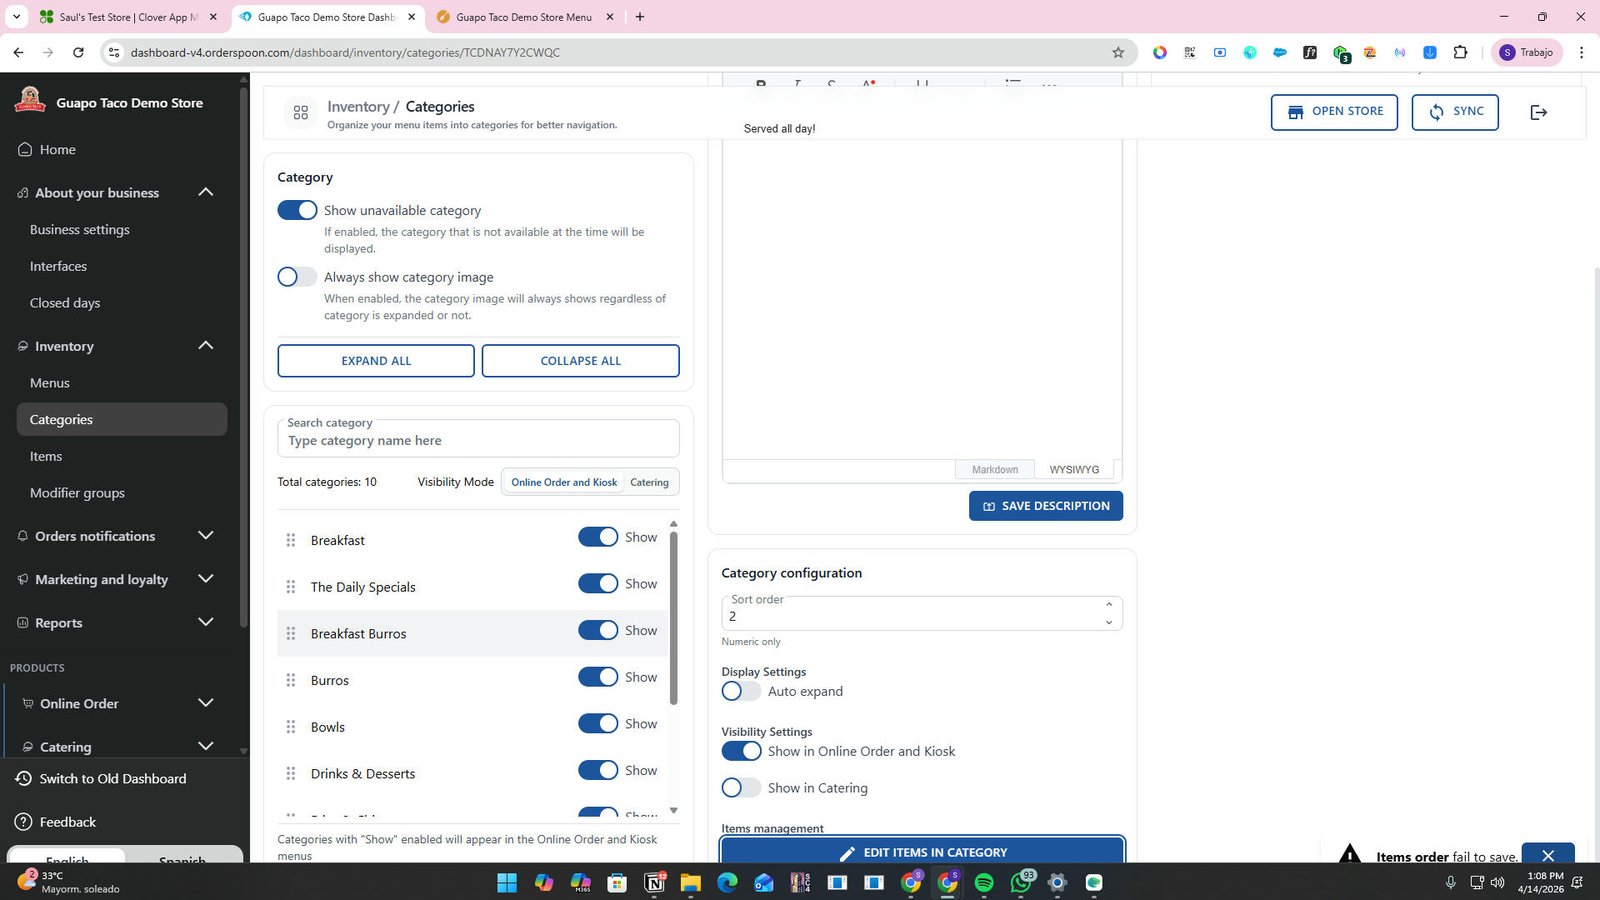Image resolution: width=1600 pixels, height=900 pixels.
Task: Click SAVE DESCRIPTION button
Action: [x=1046, y=506]
